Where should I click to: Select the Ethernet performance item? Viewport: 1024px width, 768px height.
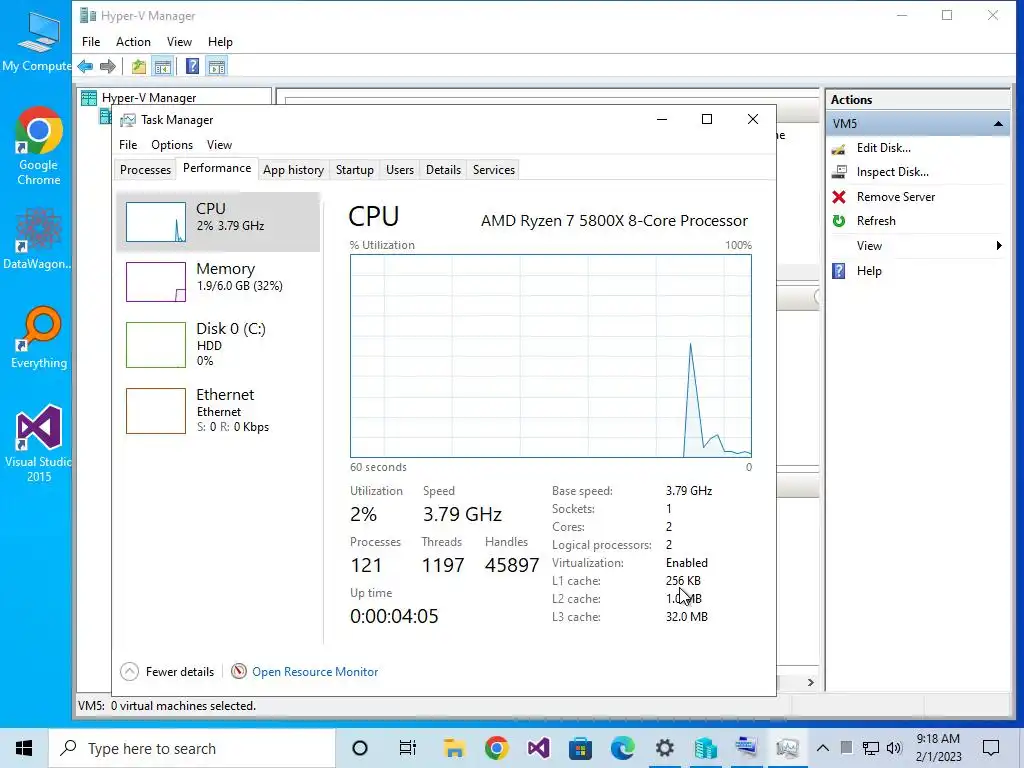coord(218,411)
